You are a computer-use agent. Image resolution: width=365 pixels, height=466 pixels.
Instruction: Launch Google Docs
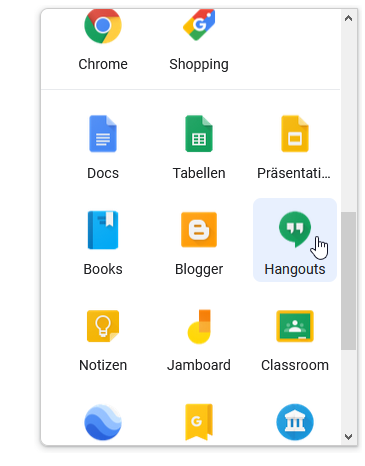pyautogui.click(x=103, y=134)
